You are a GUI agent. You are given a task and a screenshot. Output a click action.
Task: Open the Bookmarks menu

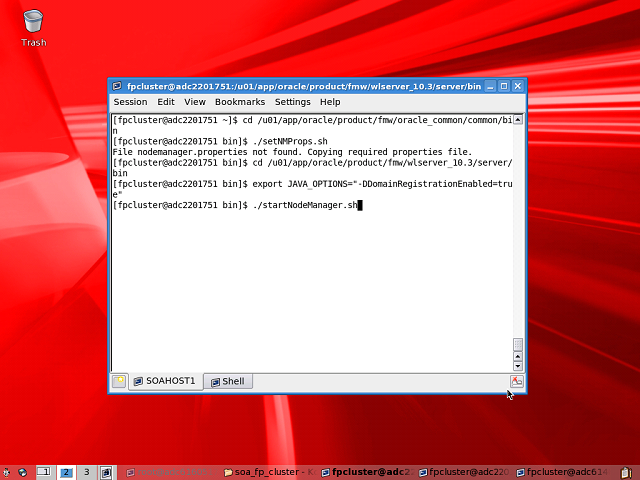pos(240,102)
